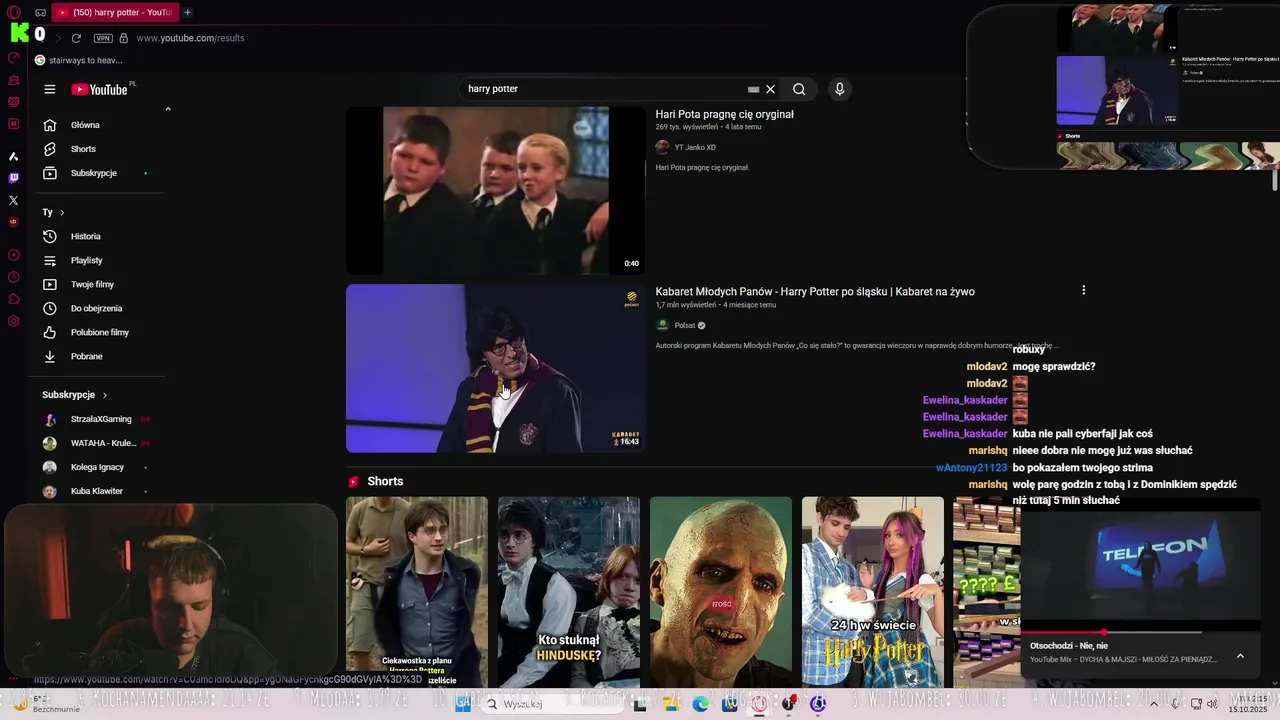Click the search magnifier button
1280x720 pixels.
tap(799, 89)
